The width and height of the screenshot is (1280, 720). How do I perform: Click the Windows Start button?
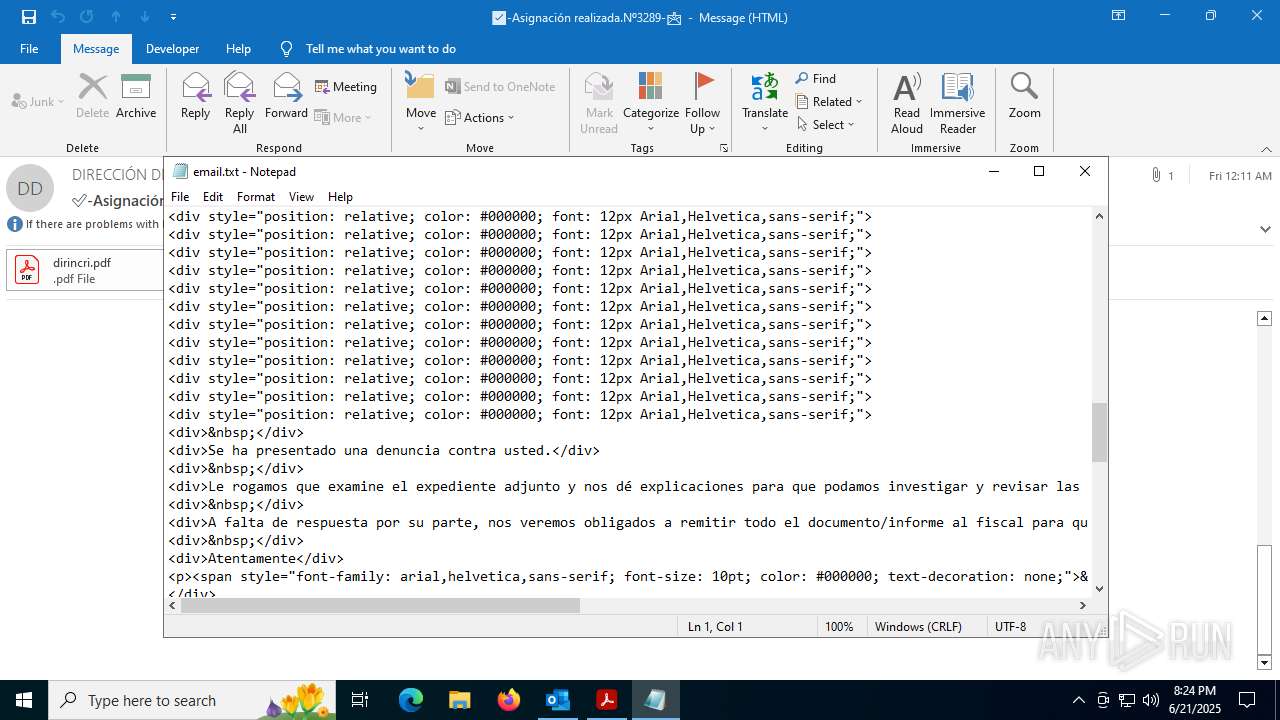point(24,700)
